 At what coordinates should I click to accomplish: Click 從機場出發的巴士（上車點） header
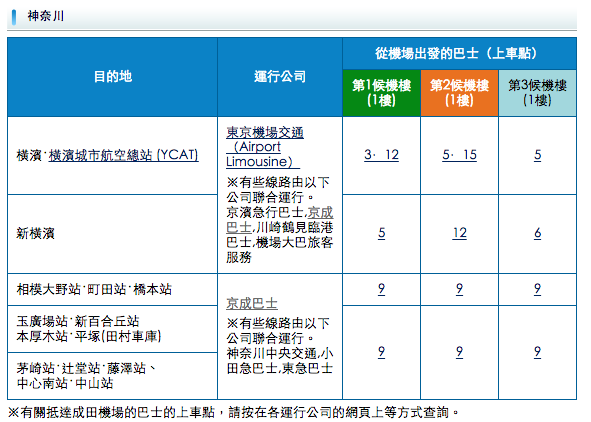pyautogui.click(x=459, y=54)
